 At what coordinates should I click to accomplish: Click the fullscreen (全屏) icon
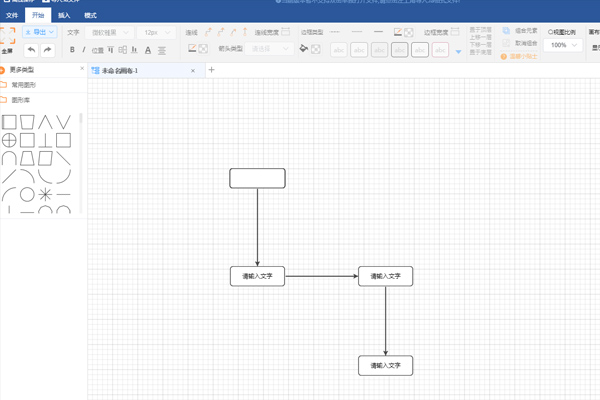tap(7, 40)
